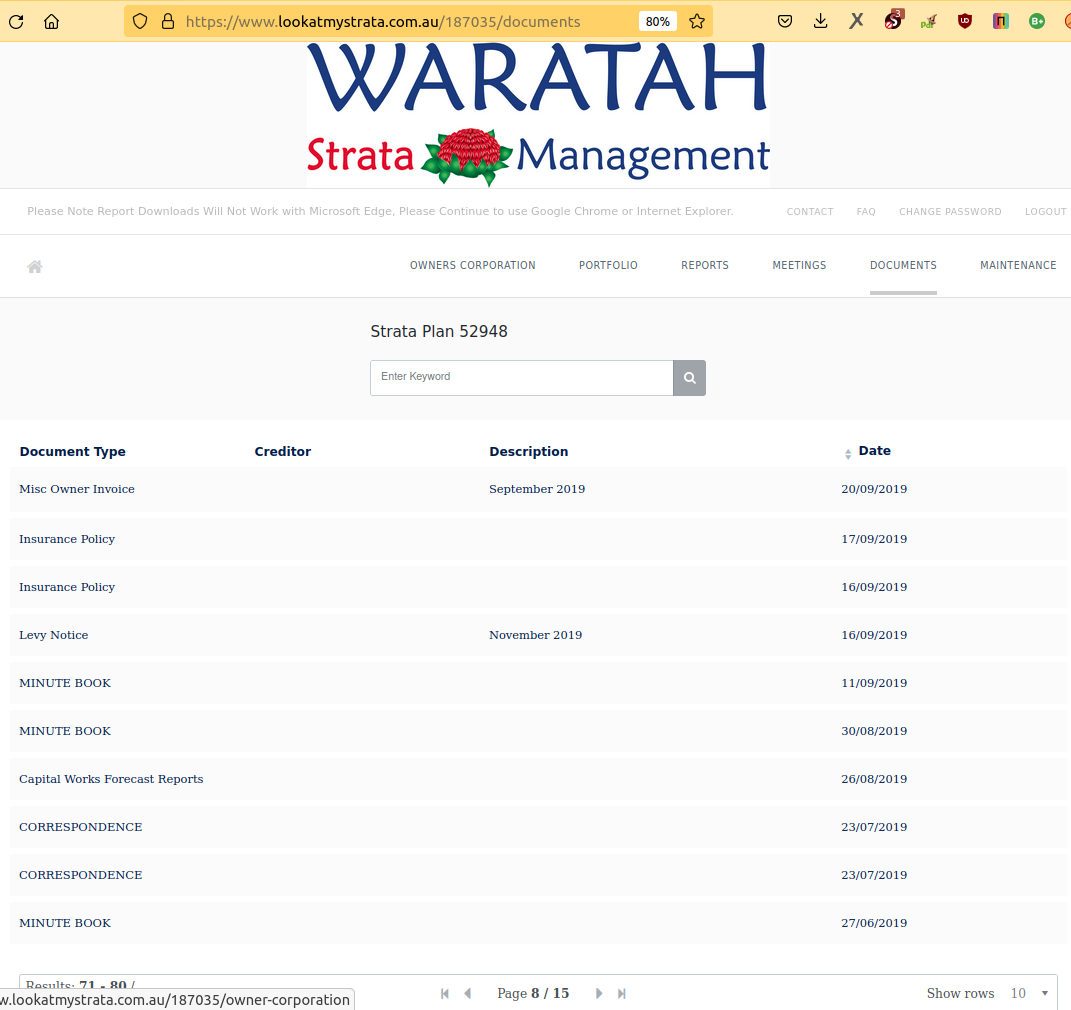Viewport: 1071px width, 1010px height.
Task: Sort by Description column header
Action: (529, 451)
